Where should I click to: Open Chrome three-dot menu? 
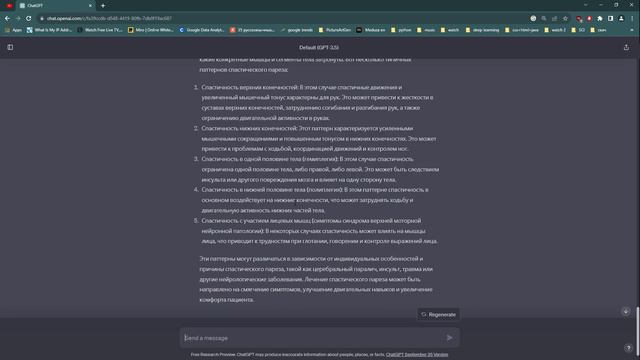pos(632,18)
